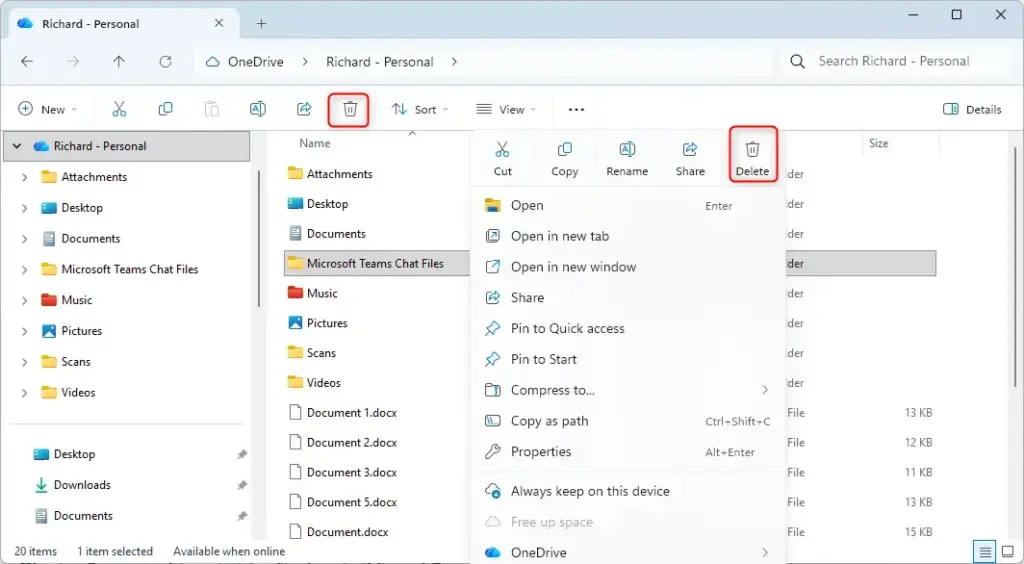Expand Microsoft Teams Chat Files tree node
Image resolution: width=1024 pixels, height=564 pixels.
pos(24,270)
